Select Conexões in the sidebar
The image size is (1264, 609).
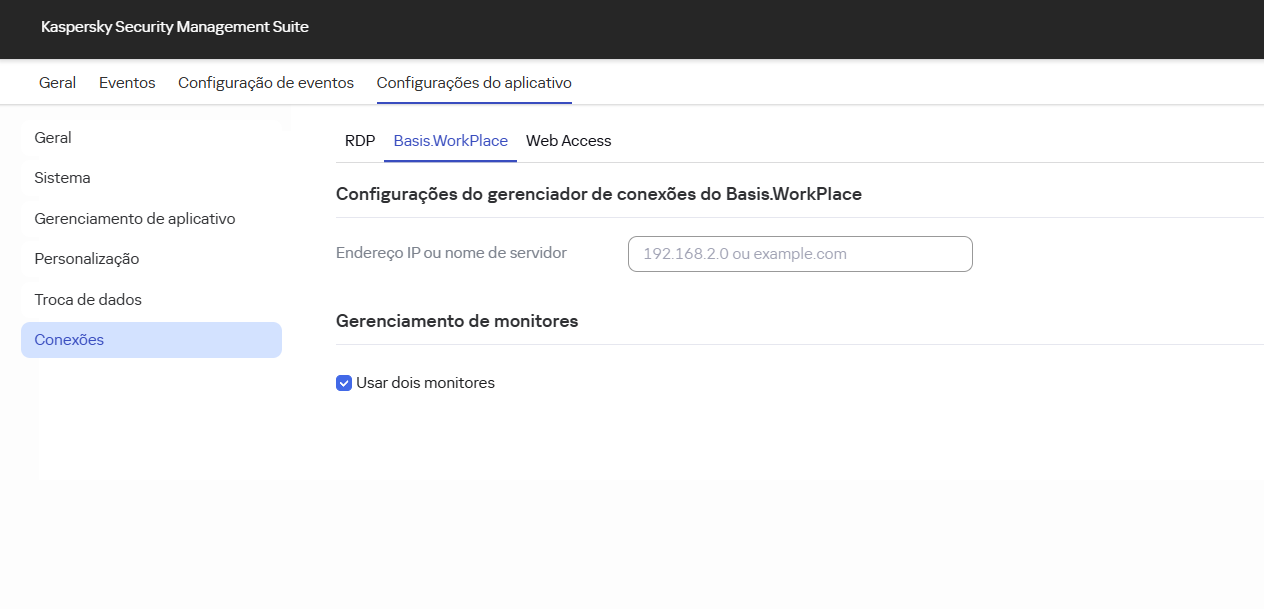70,339
